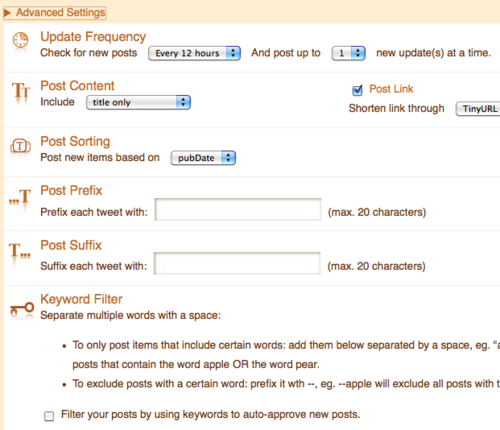The image size is (500, 430).
Task: Open the pubDate sorting dropdown
Action: (x=203, y=158)
